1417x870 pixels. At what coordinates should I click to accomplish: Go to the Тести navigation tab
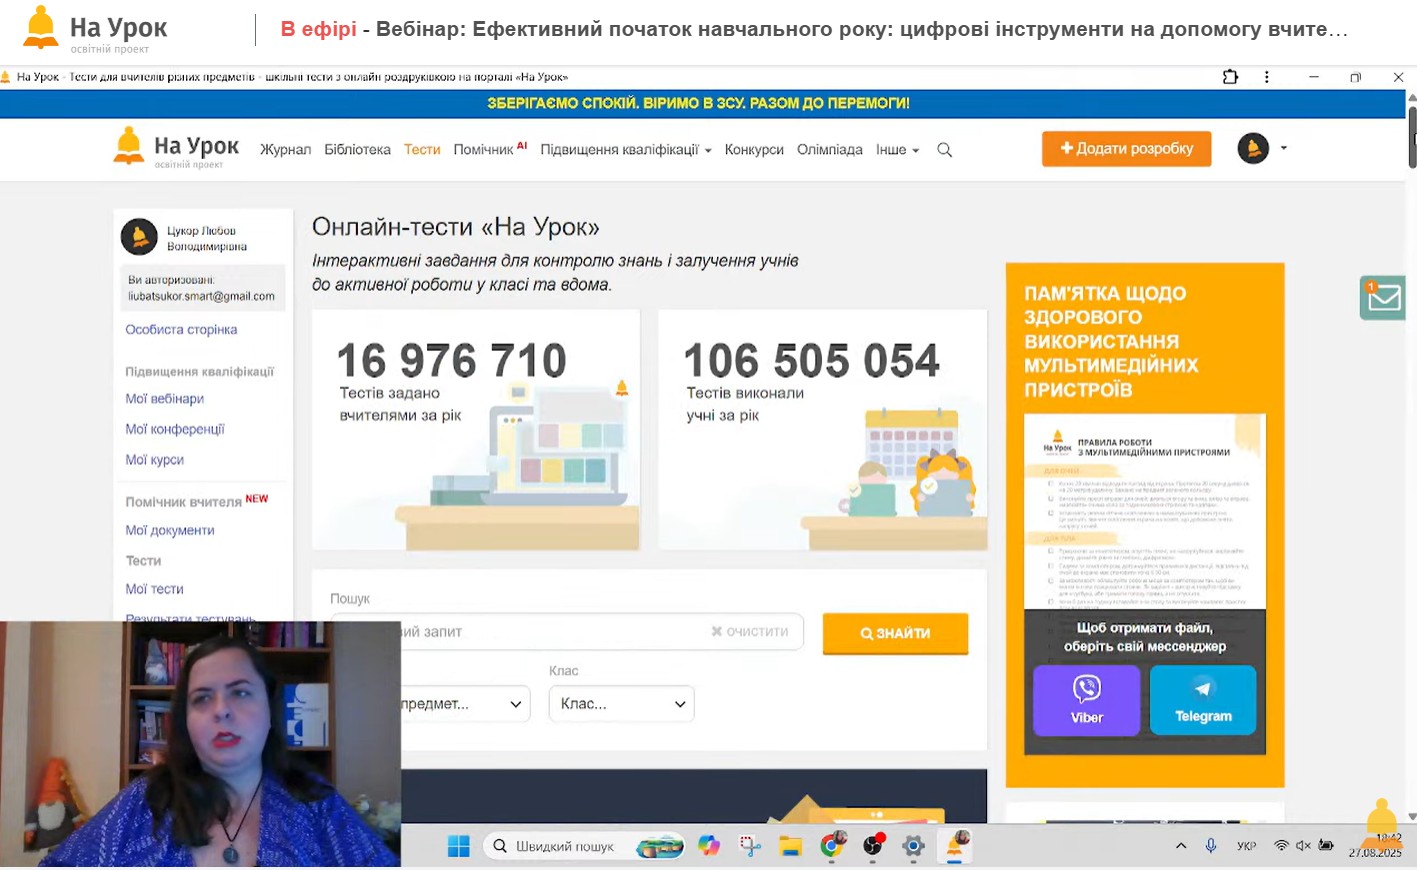[x=422, y=150]
